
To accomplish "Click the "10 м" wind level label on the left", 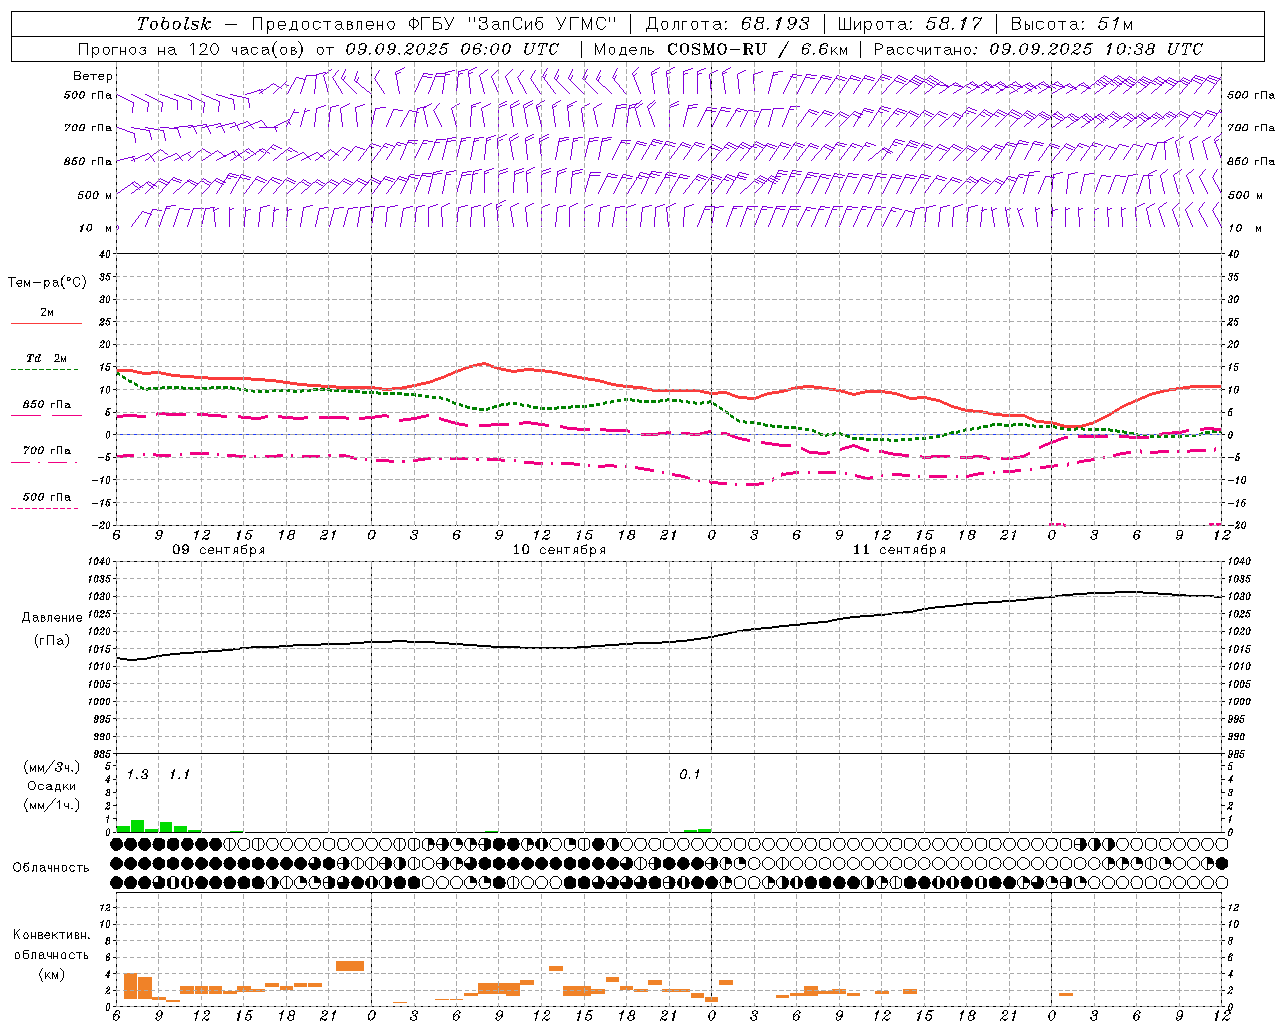I will [96, 228].
